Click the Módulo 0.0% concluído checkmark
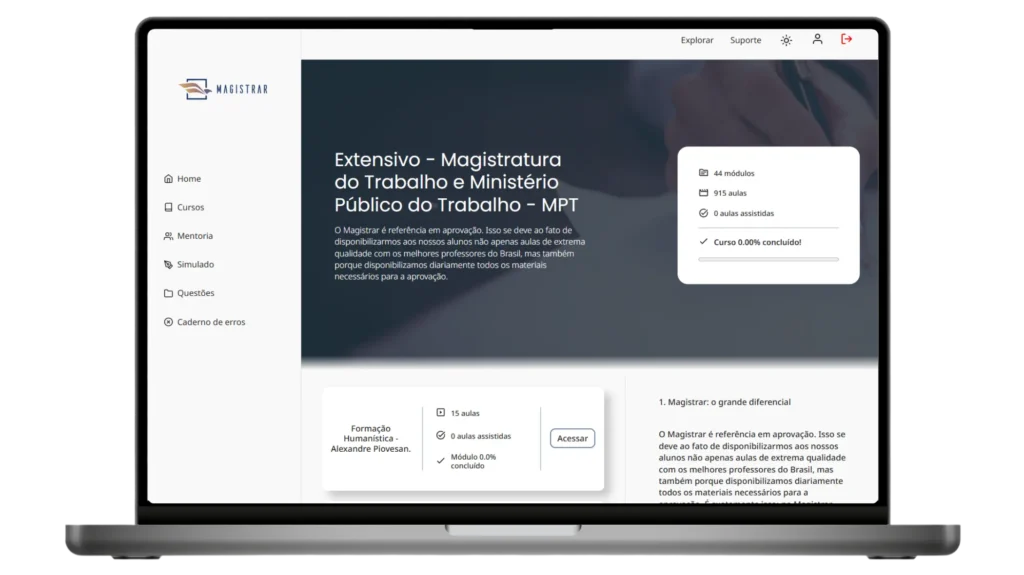1024x575 pixels. (441, 461)
